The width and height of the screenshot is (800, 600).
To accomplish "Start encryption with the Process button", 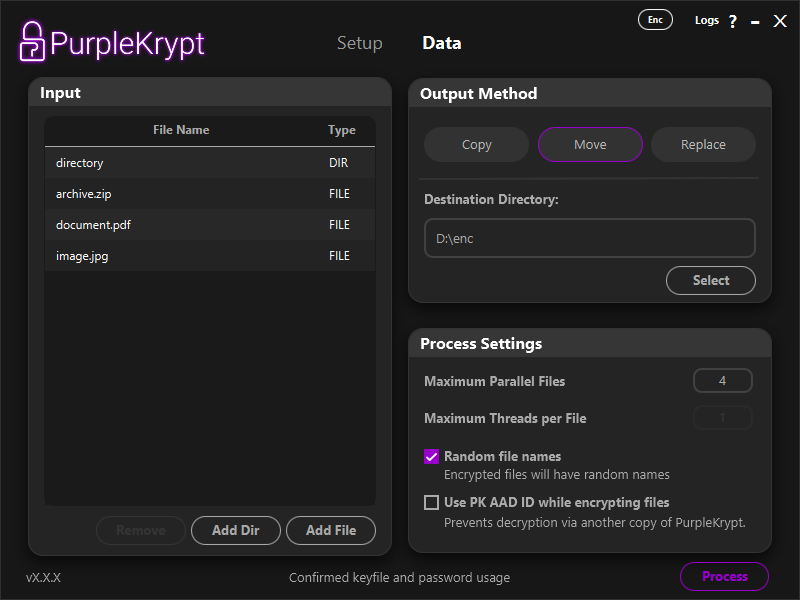I will [724, 577].
